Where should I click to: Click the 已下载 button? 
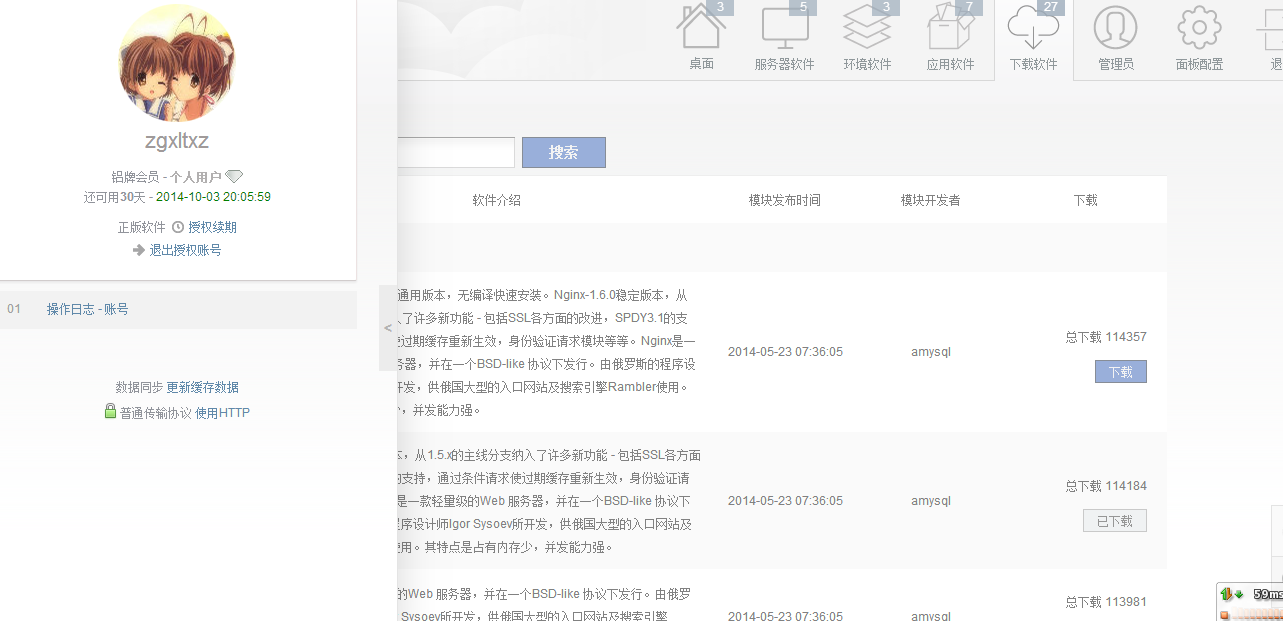1114,521
